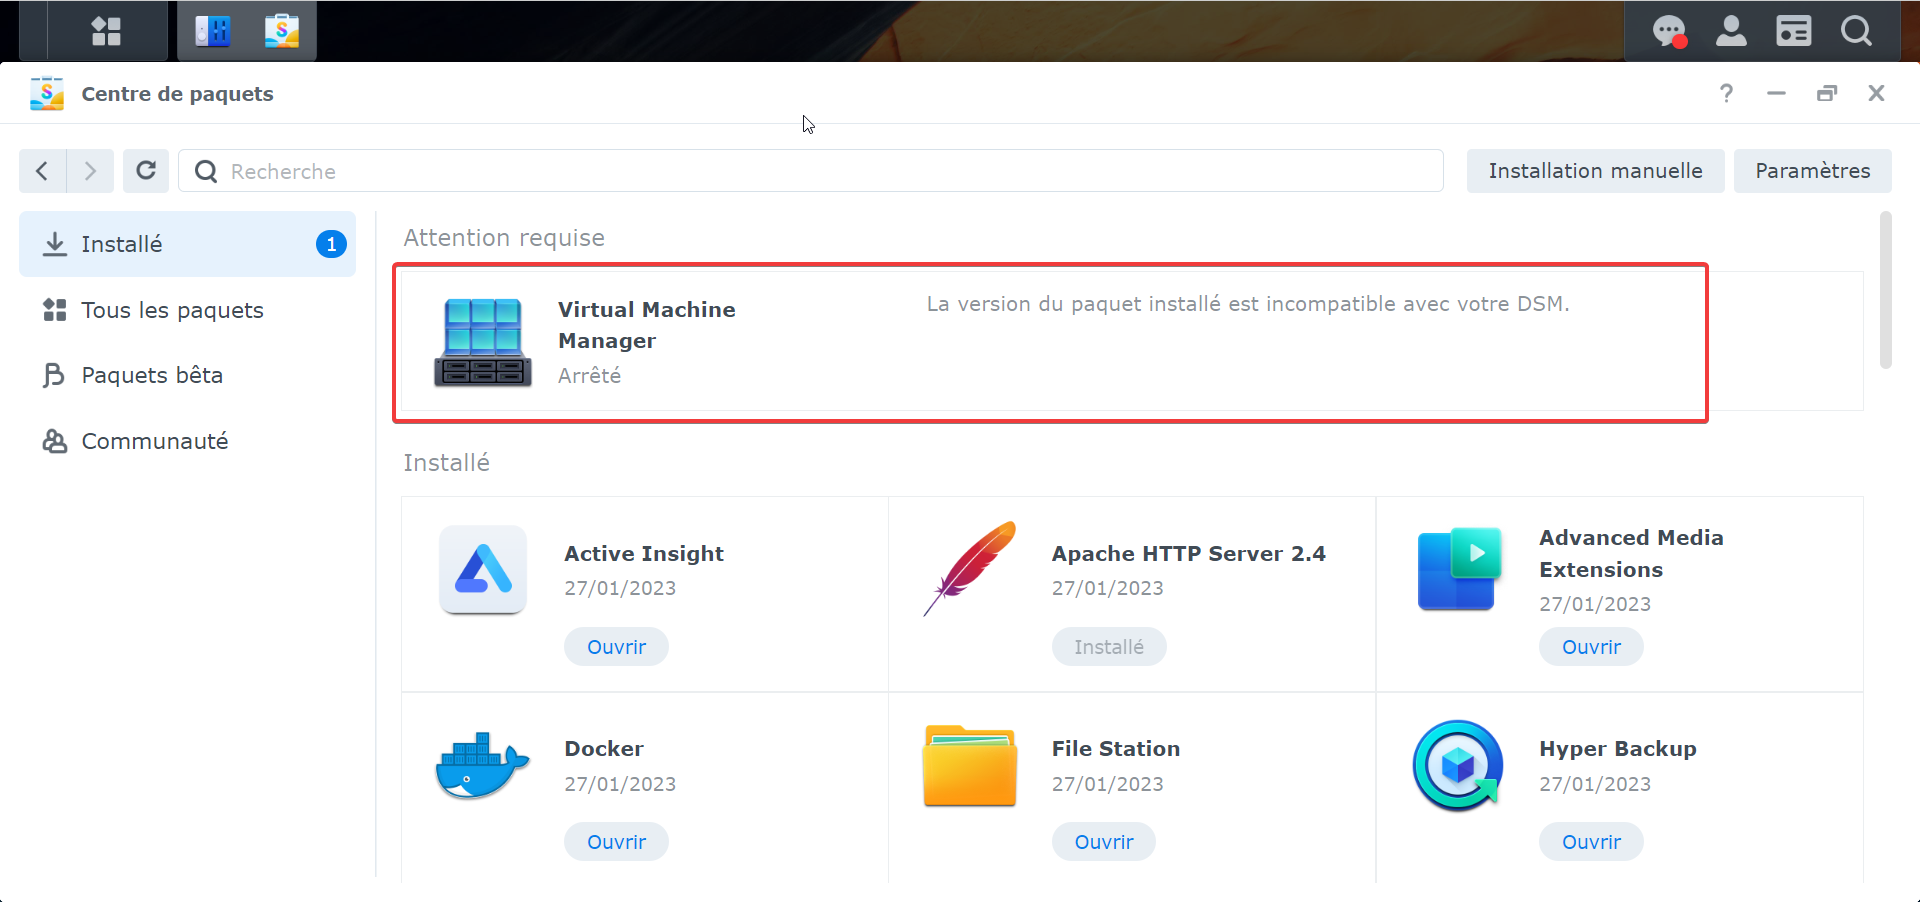
Task: Click the DSM incompatibility message text
Action: click(1248, 304)
